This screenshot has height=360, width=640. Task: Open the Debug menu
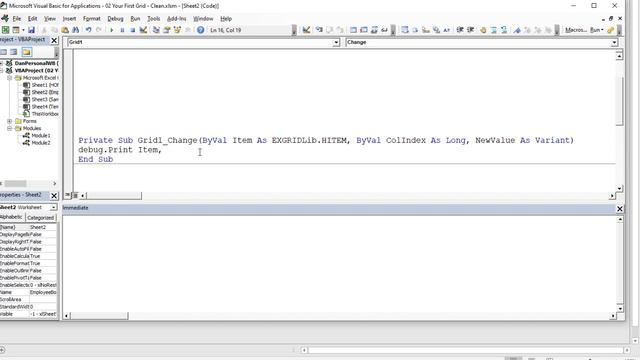(x=115, y=18)
